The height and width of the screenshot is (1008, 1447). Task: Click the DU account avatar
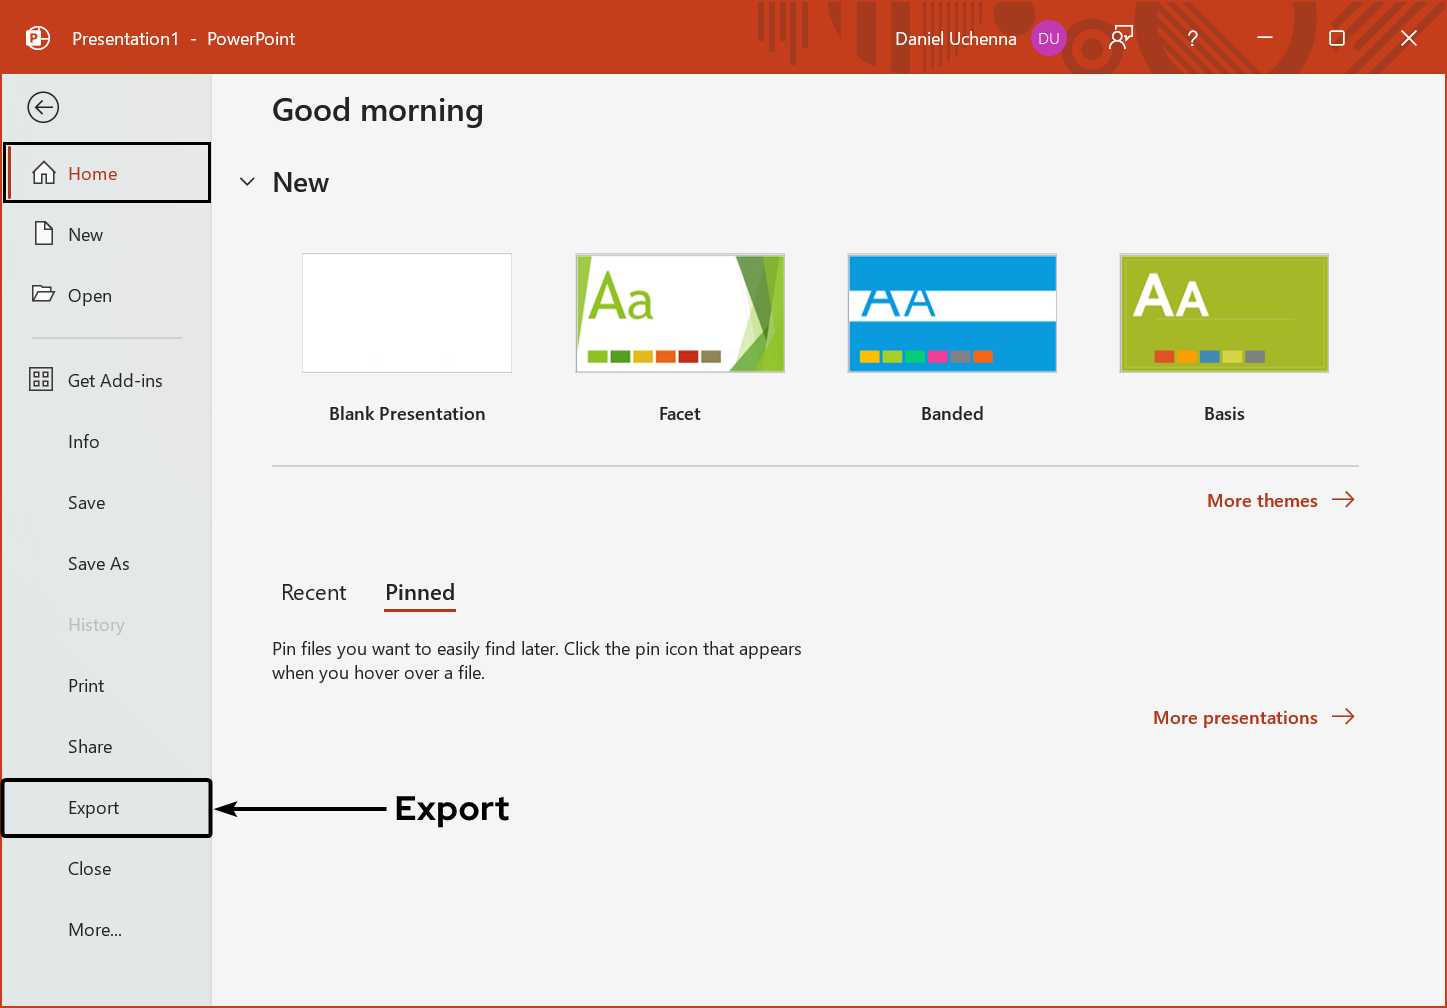[1048, 38]
